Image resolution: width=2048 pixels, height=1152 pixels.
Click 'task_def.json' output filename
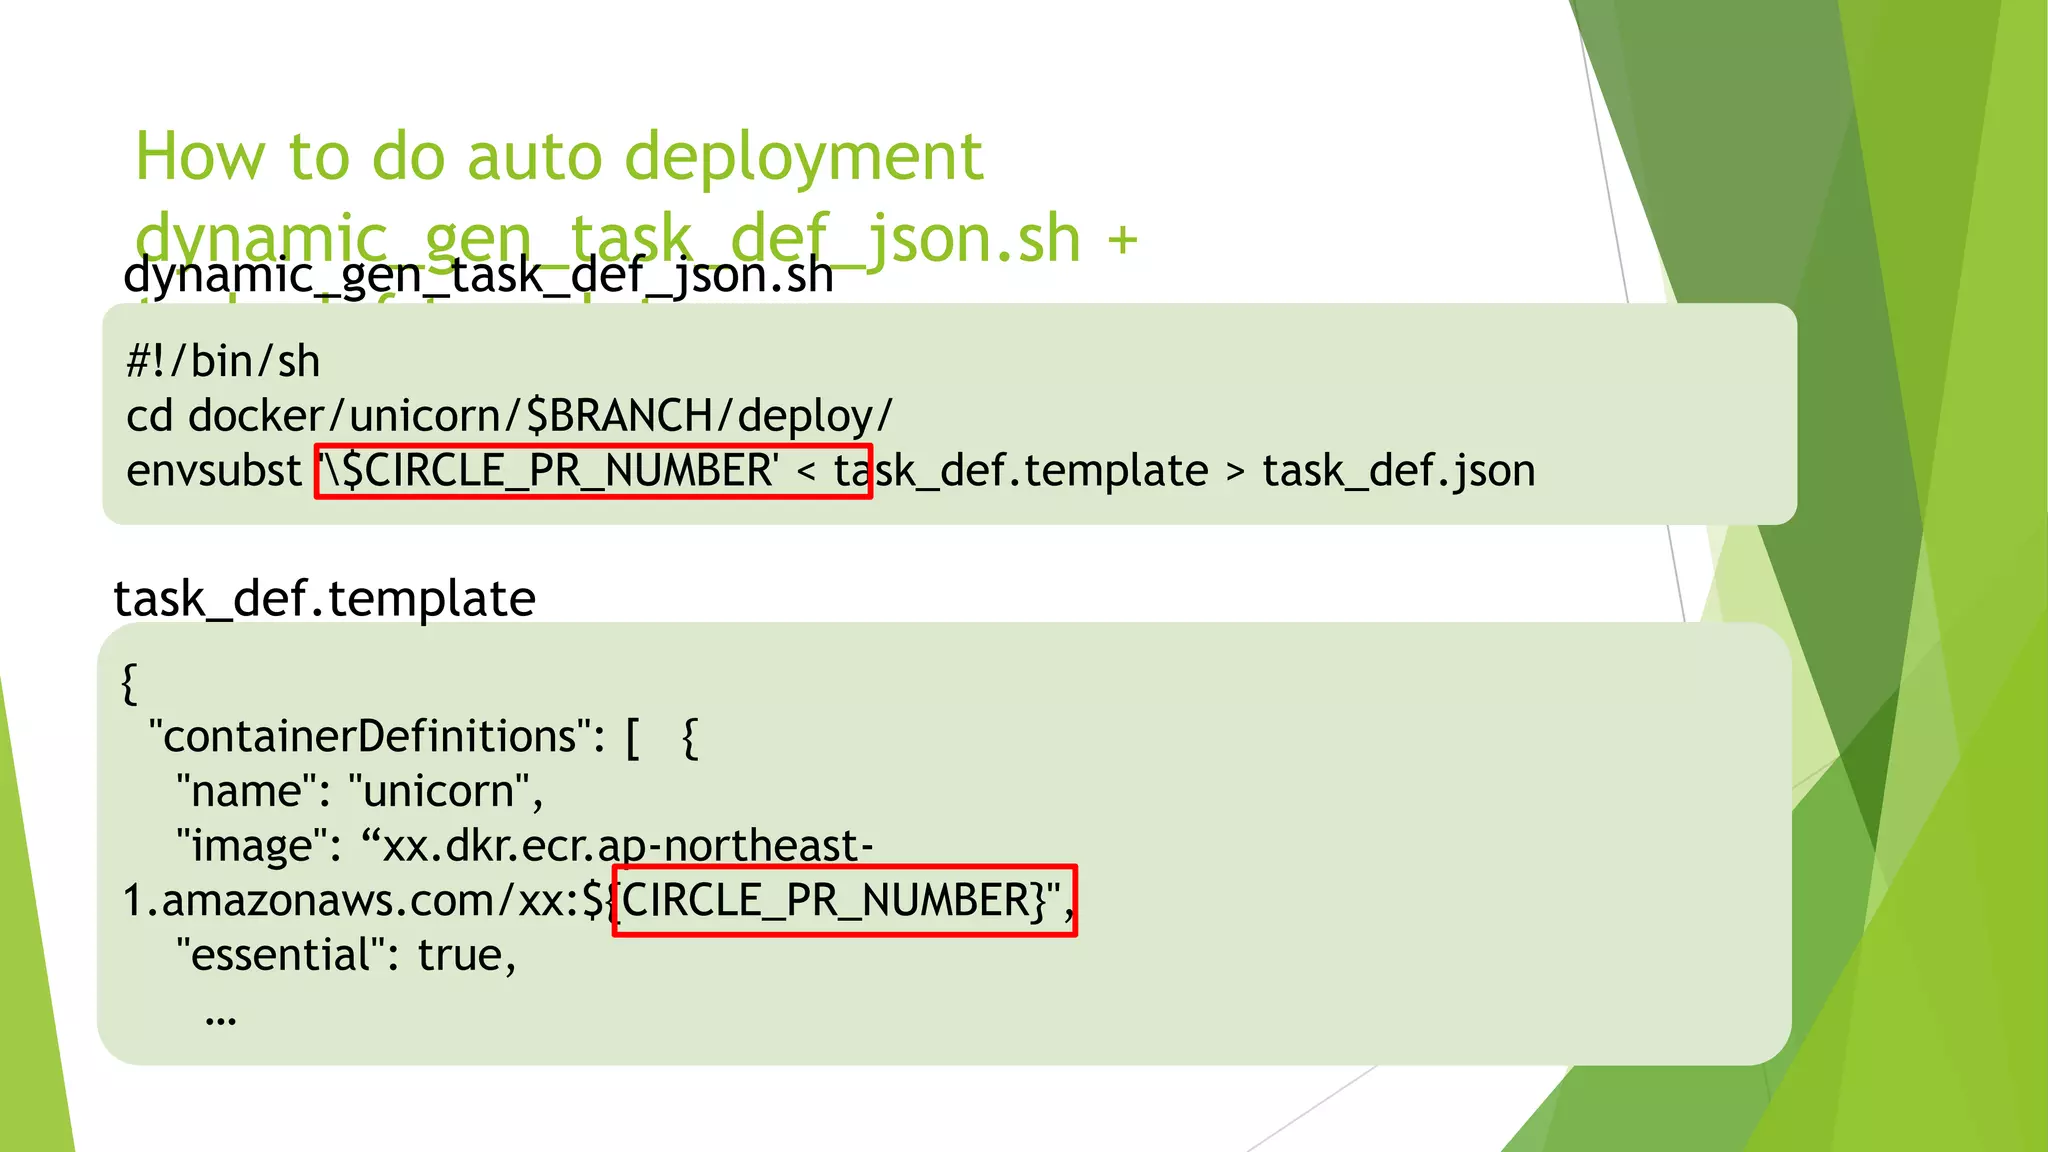[1398, 470]
